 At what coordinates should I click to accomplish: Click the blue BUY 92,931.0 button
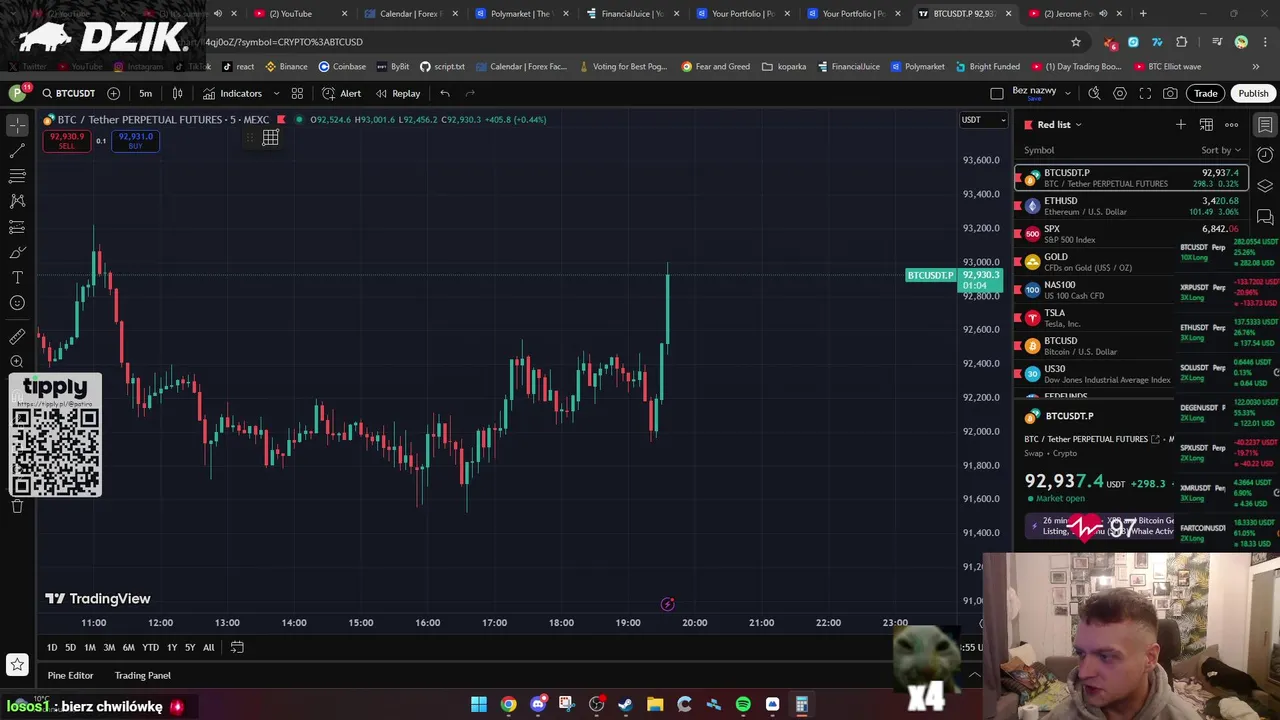point(135,141)
